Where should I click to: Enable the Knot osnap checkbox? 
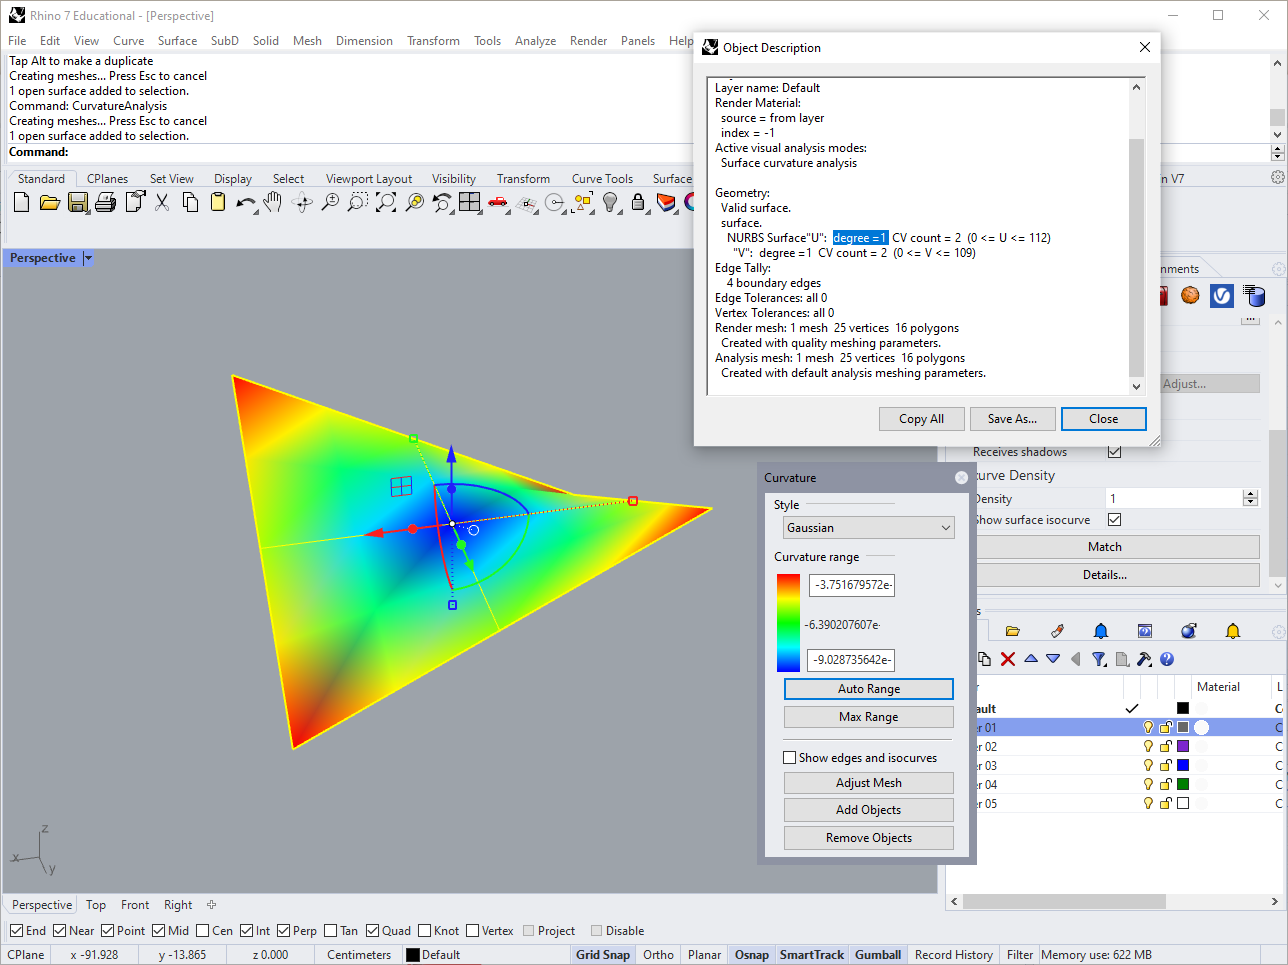tap(424, 931)
